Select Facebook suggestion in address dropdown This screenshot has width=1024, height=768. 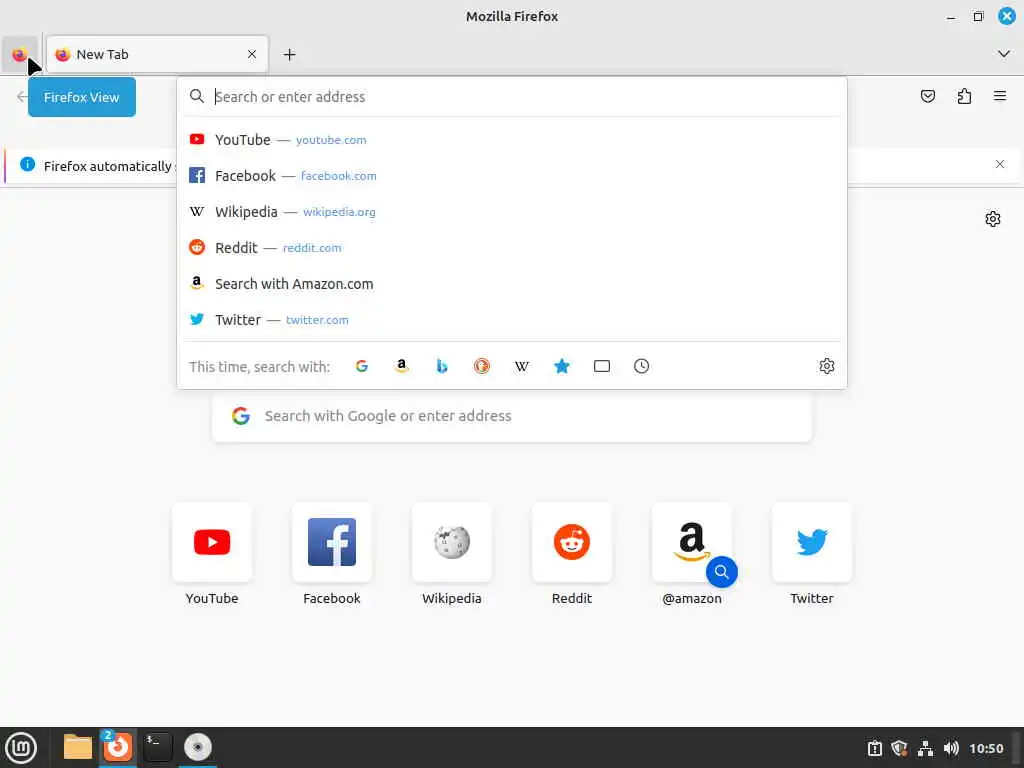[512, 176]
